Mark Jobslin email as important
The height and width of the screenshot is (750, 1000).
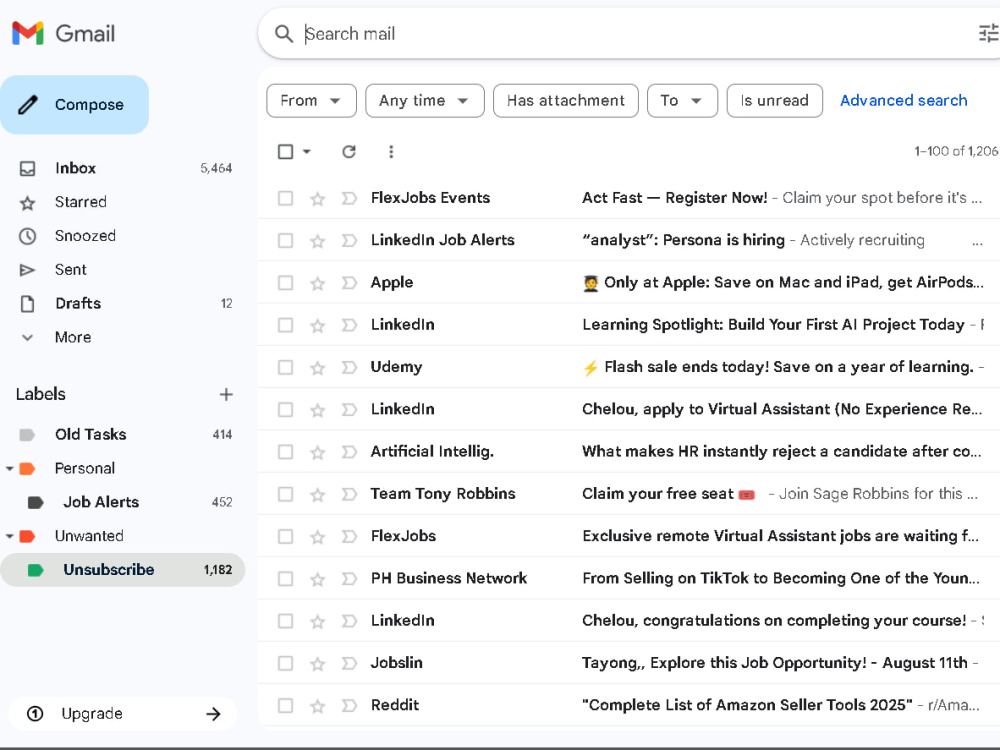pos(349,663)
